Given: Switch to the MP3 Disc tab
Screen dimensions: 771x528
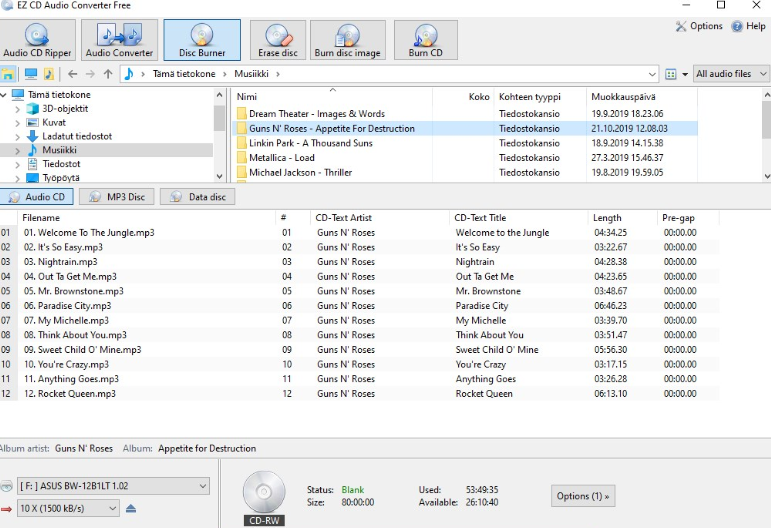Looking at the screenshot, I should 117,197.
